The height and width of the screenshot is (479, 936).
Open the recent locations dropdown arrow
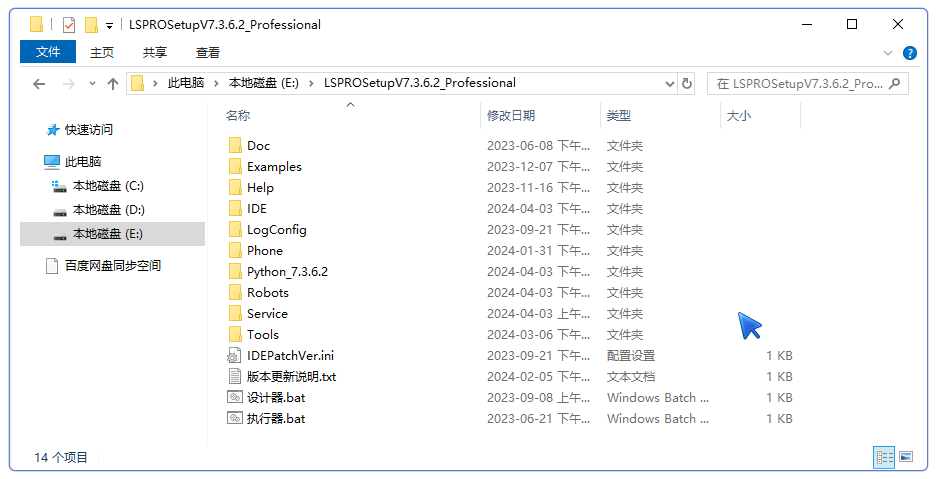(92, 84)
